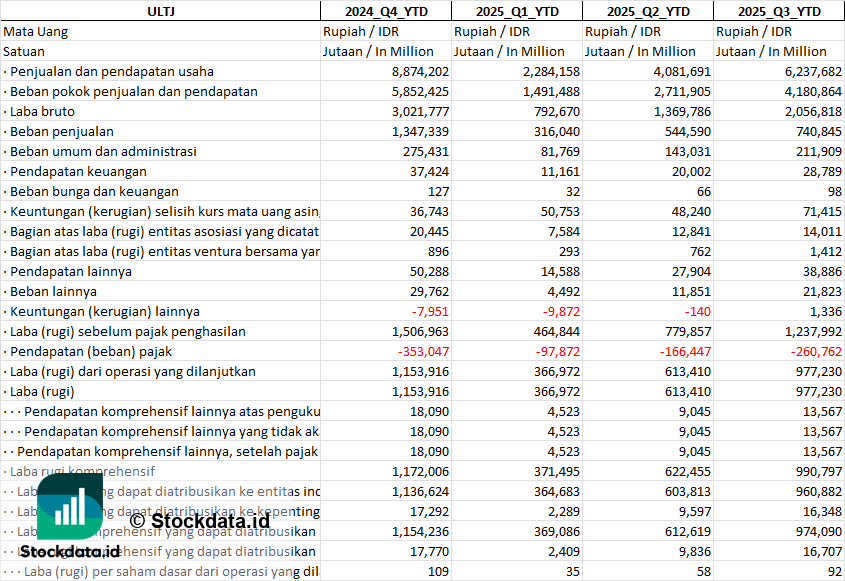Click the Beban penjualan row label
Viewport: 845px width, 581px height.
(x=61, y=132)
